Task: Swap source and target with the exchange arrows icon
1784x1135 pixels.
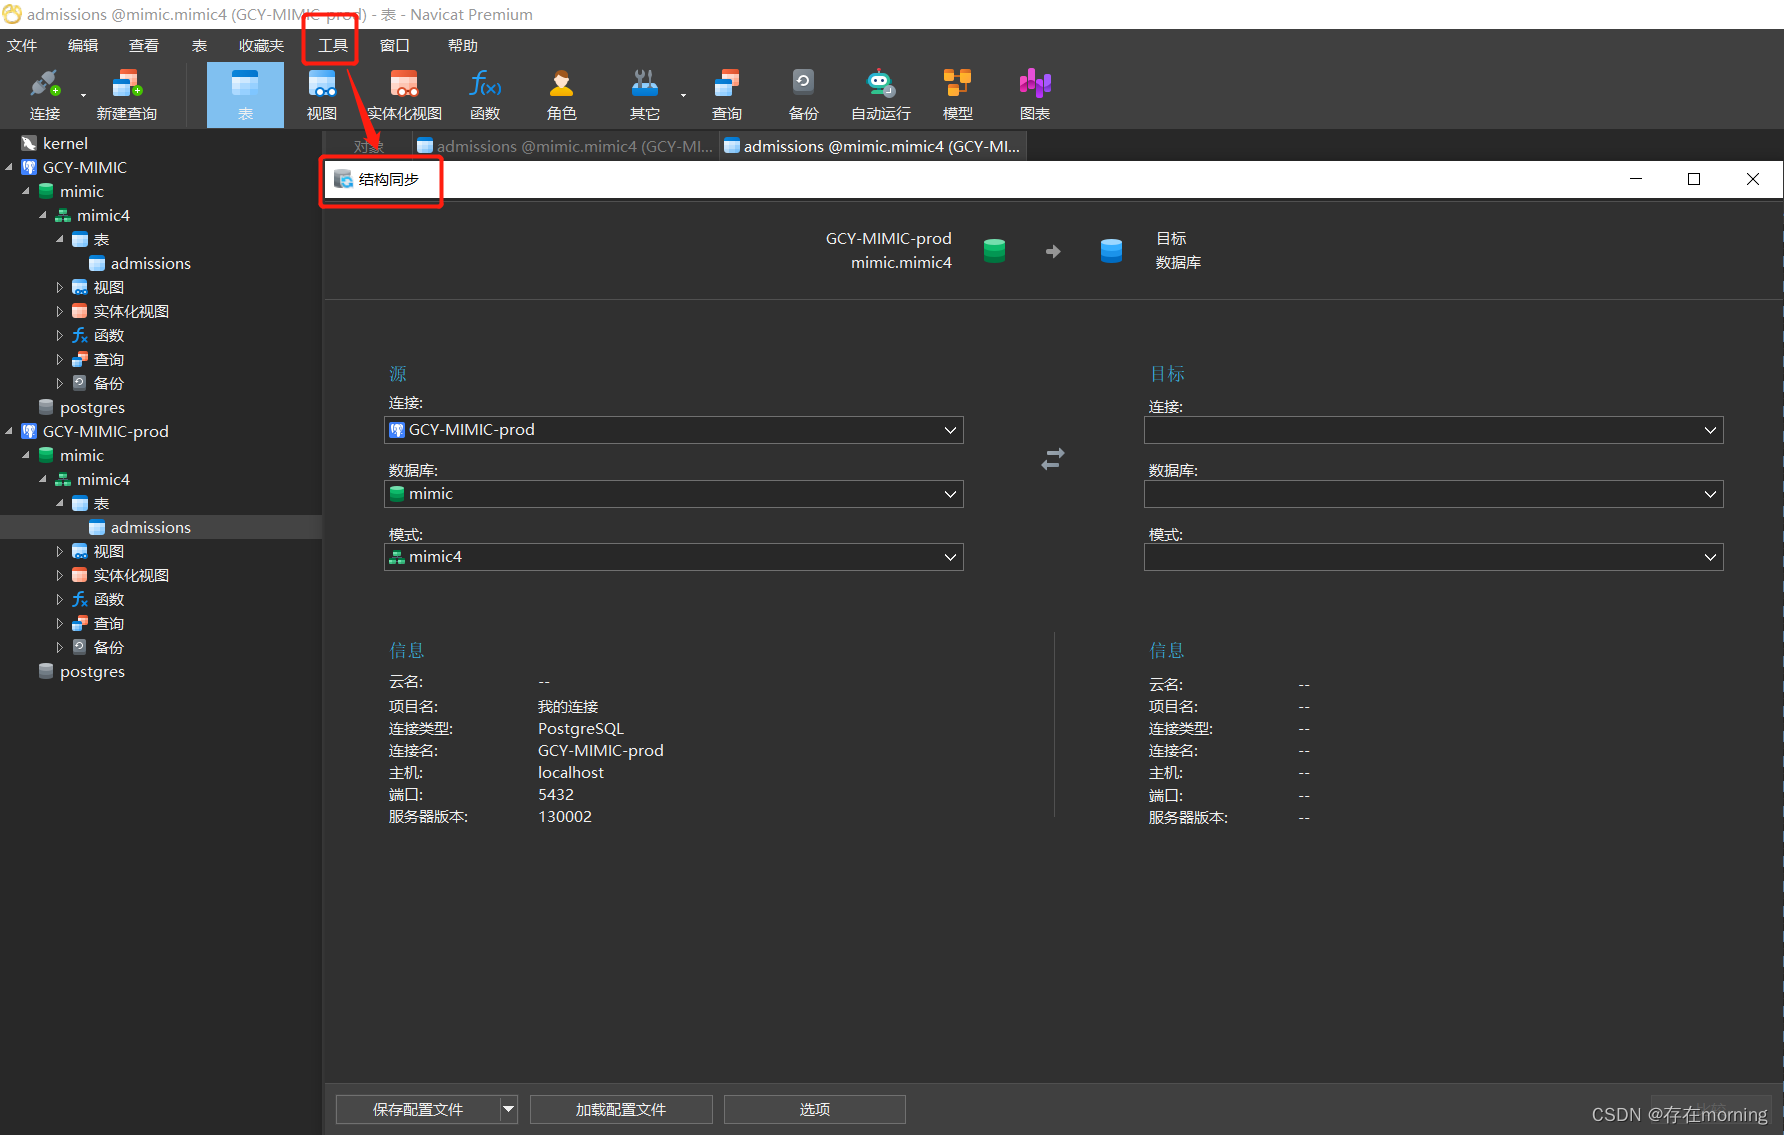Action: pyautogui.click(x=1053, y=459)
